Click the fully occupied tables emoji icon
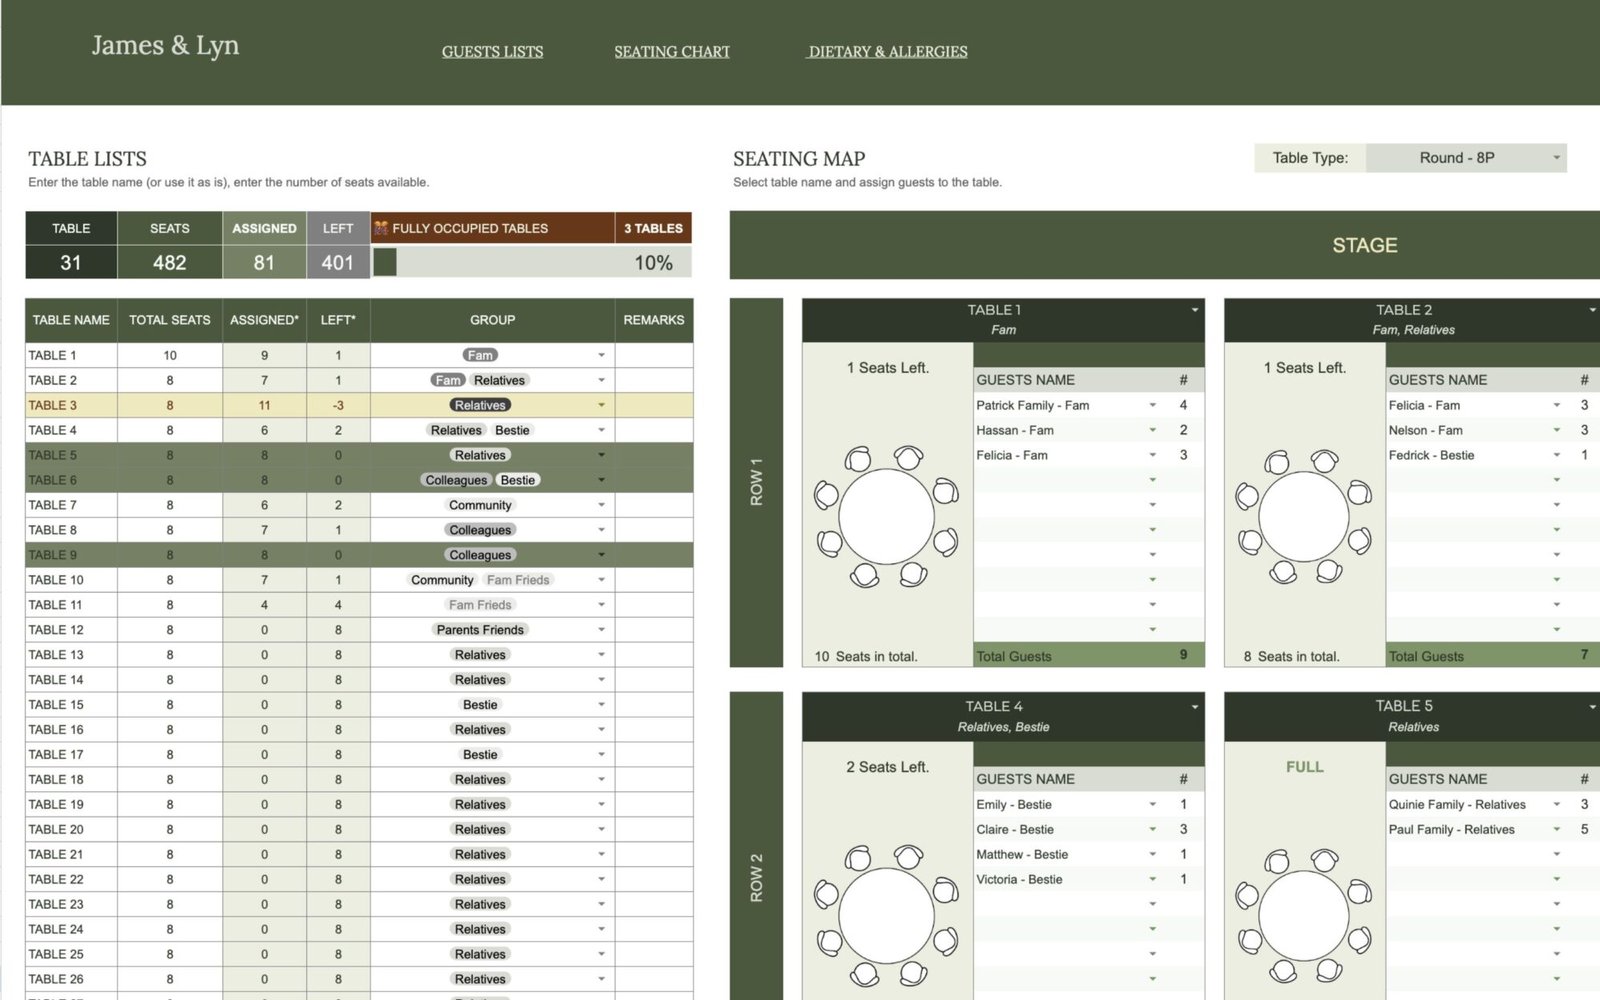 tap(381, 228)
